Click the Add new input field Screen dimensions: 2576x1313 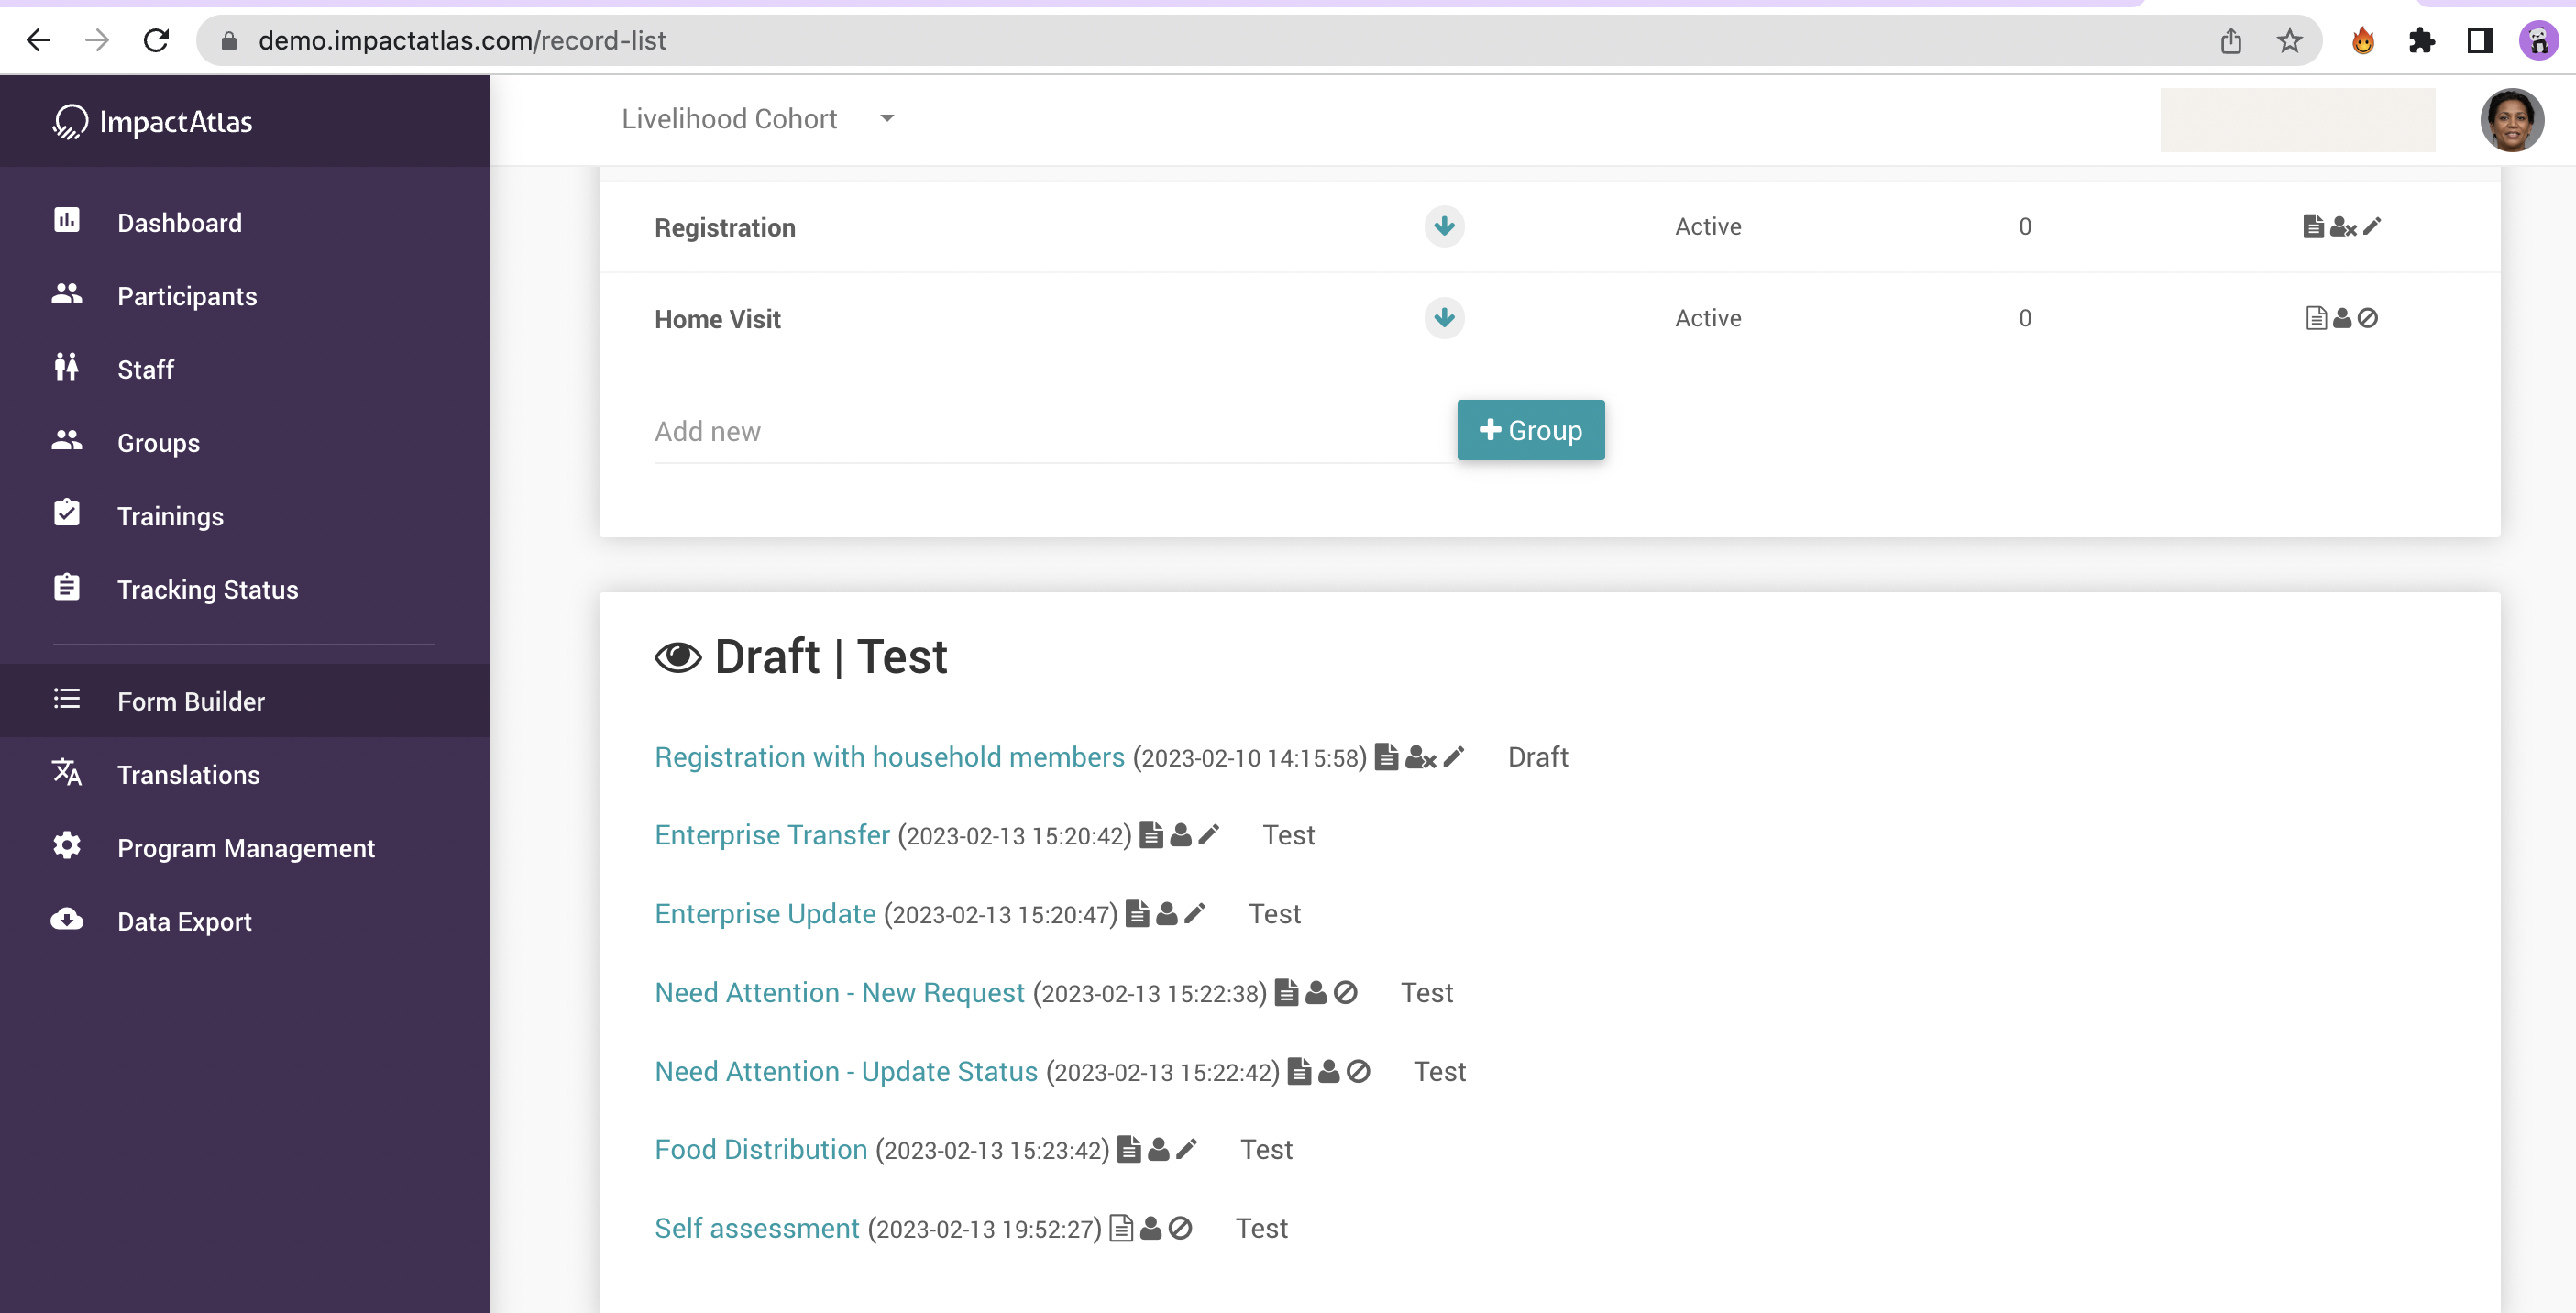click(x=1050, y=432)
